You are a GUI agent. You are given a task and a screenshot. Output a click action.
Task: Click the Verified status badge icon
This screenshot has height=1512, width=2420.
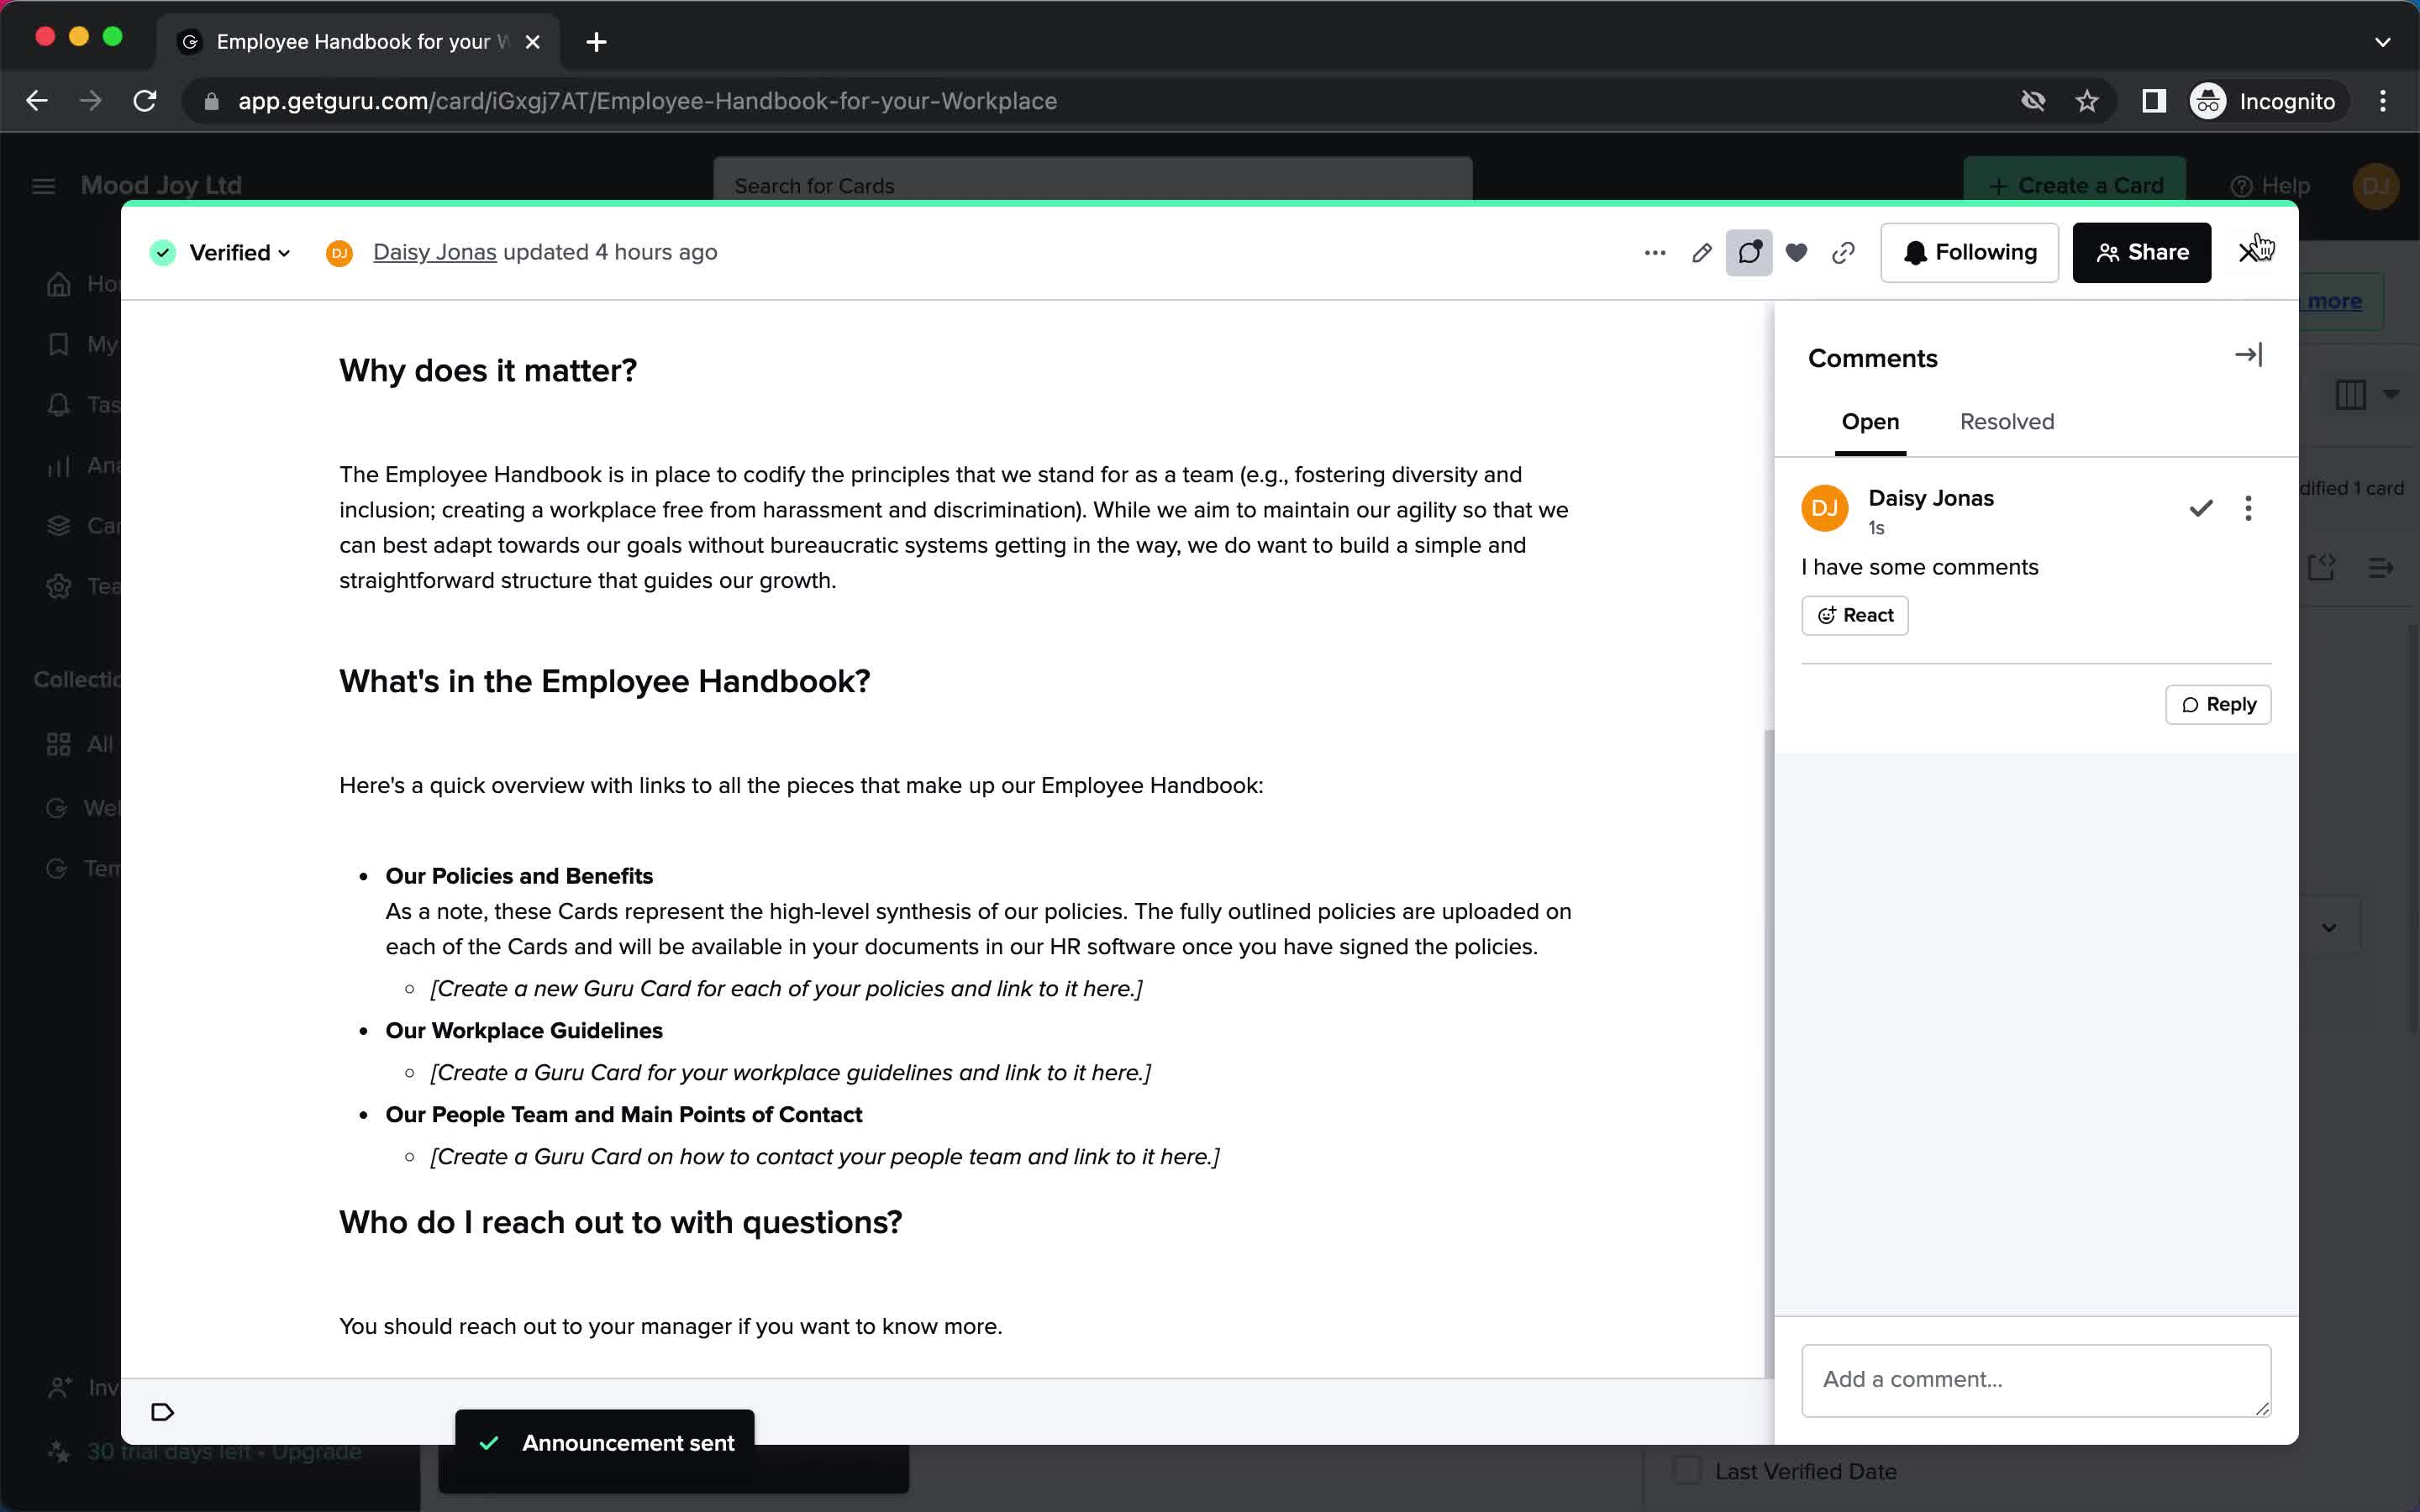(x=164, y=253)
